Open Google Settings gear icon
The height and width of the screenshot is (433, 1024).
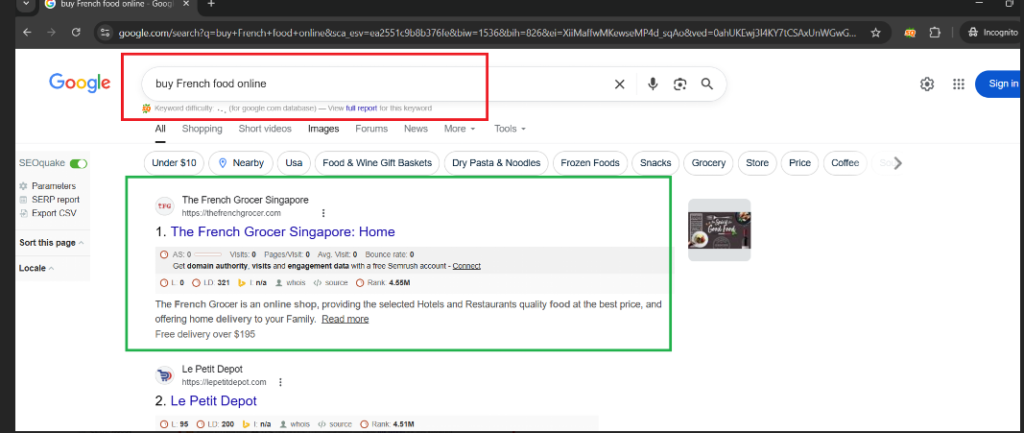tap(927, 84)
